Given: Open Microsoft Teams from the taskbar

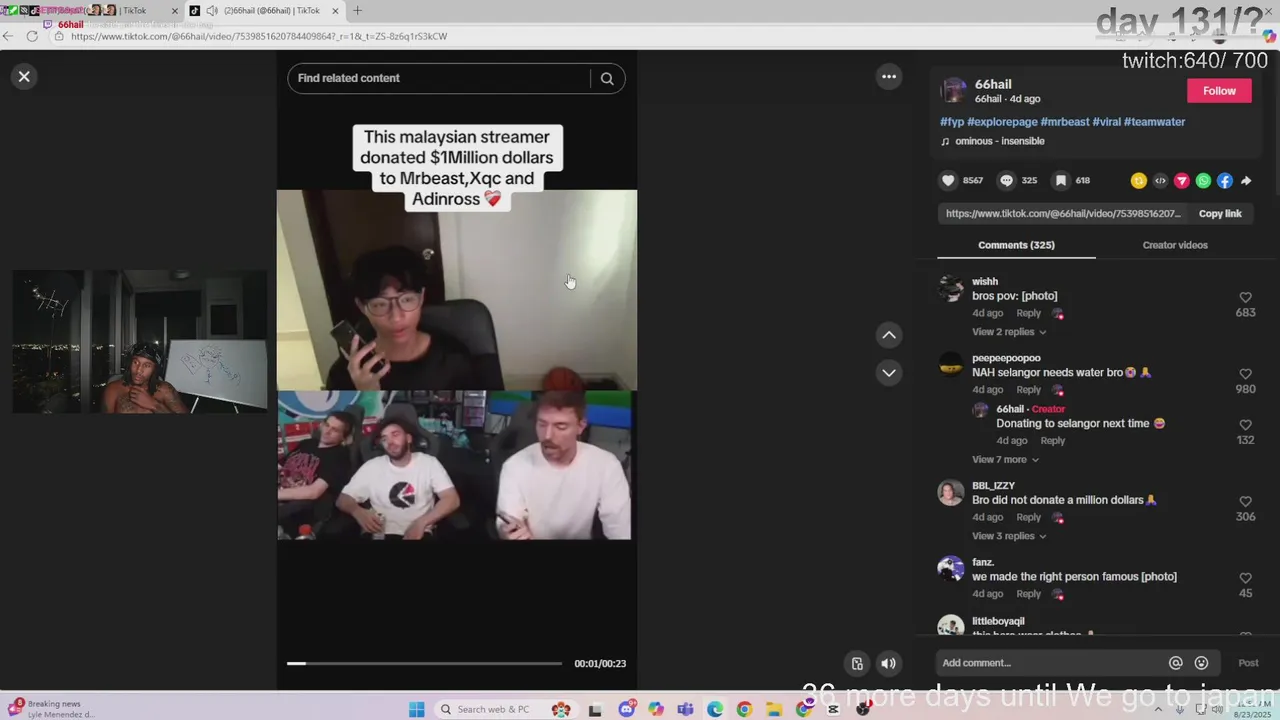Looking at the screenshot, I should pyautogui.click(x=685, y=710).
